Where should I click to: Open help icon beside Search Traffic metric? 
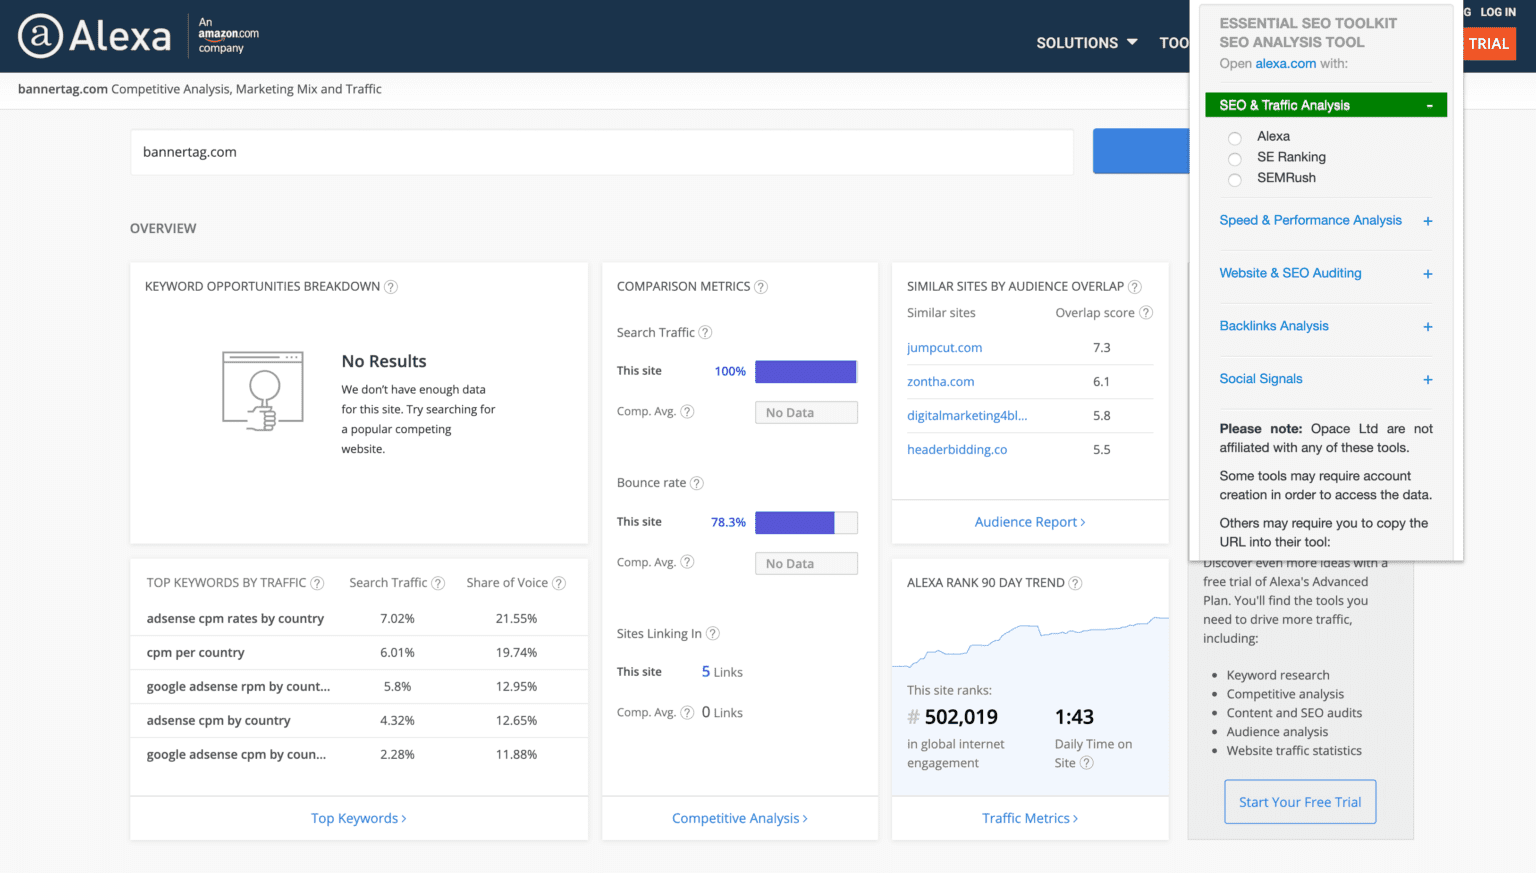tap(705, 333)
